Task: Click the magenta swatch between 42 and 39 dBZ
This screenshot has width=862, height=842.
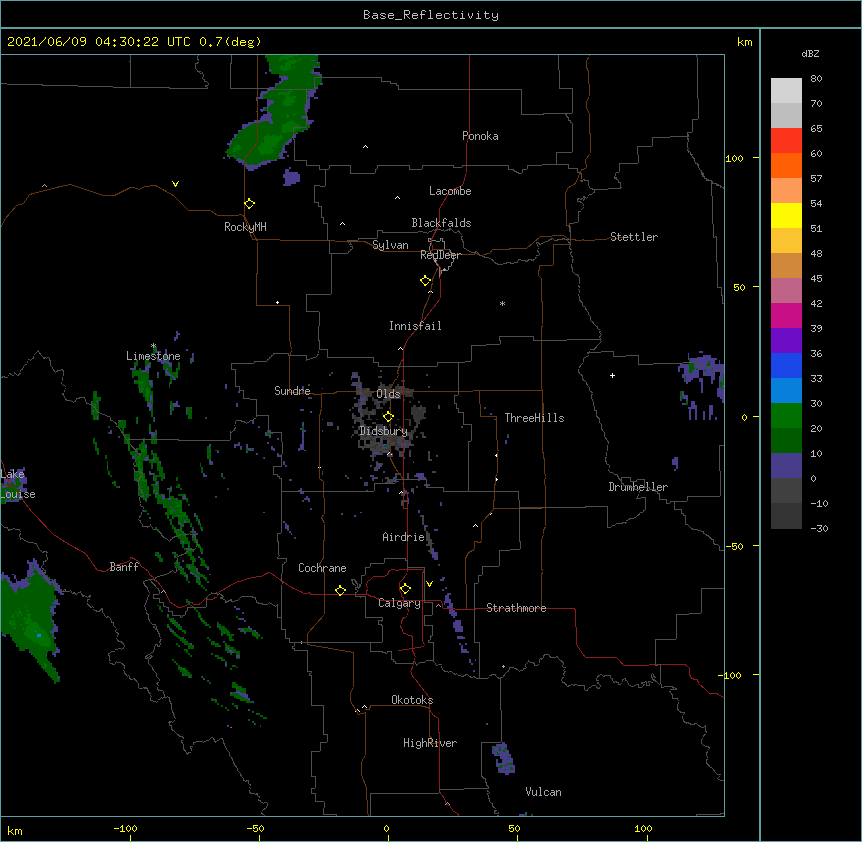Action: pyautogui.click(x=786, y=315)
